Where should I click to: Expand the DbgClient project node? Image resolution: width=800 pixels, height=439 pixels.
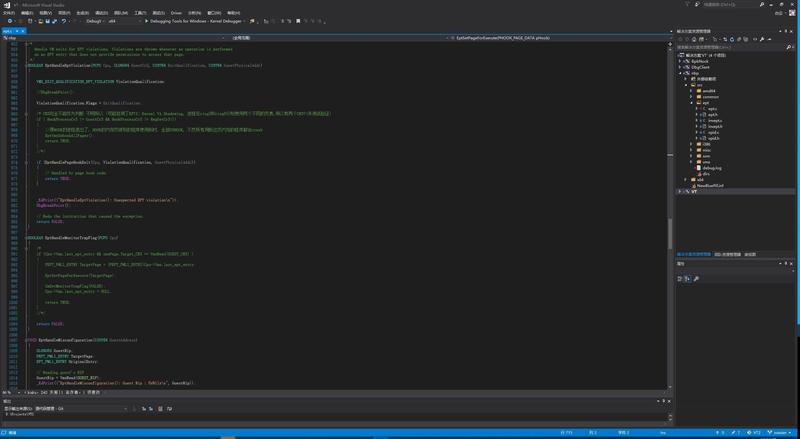(680, 67)
